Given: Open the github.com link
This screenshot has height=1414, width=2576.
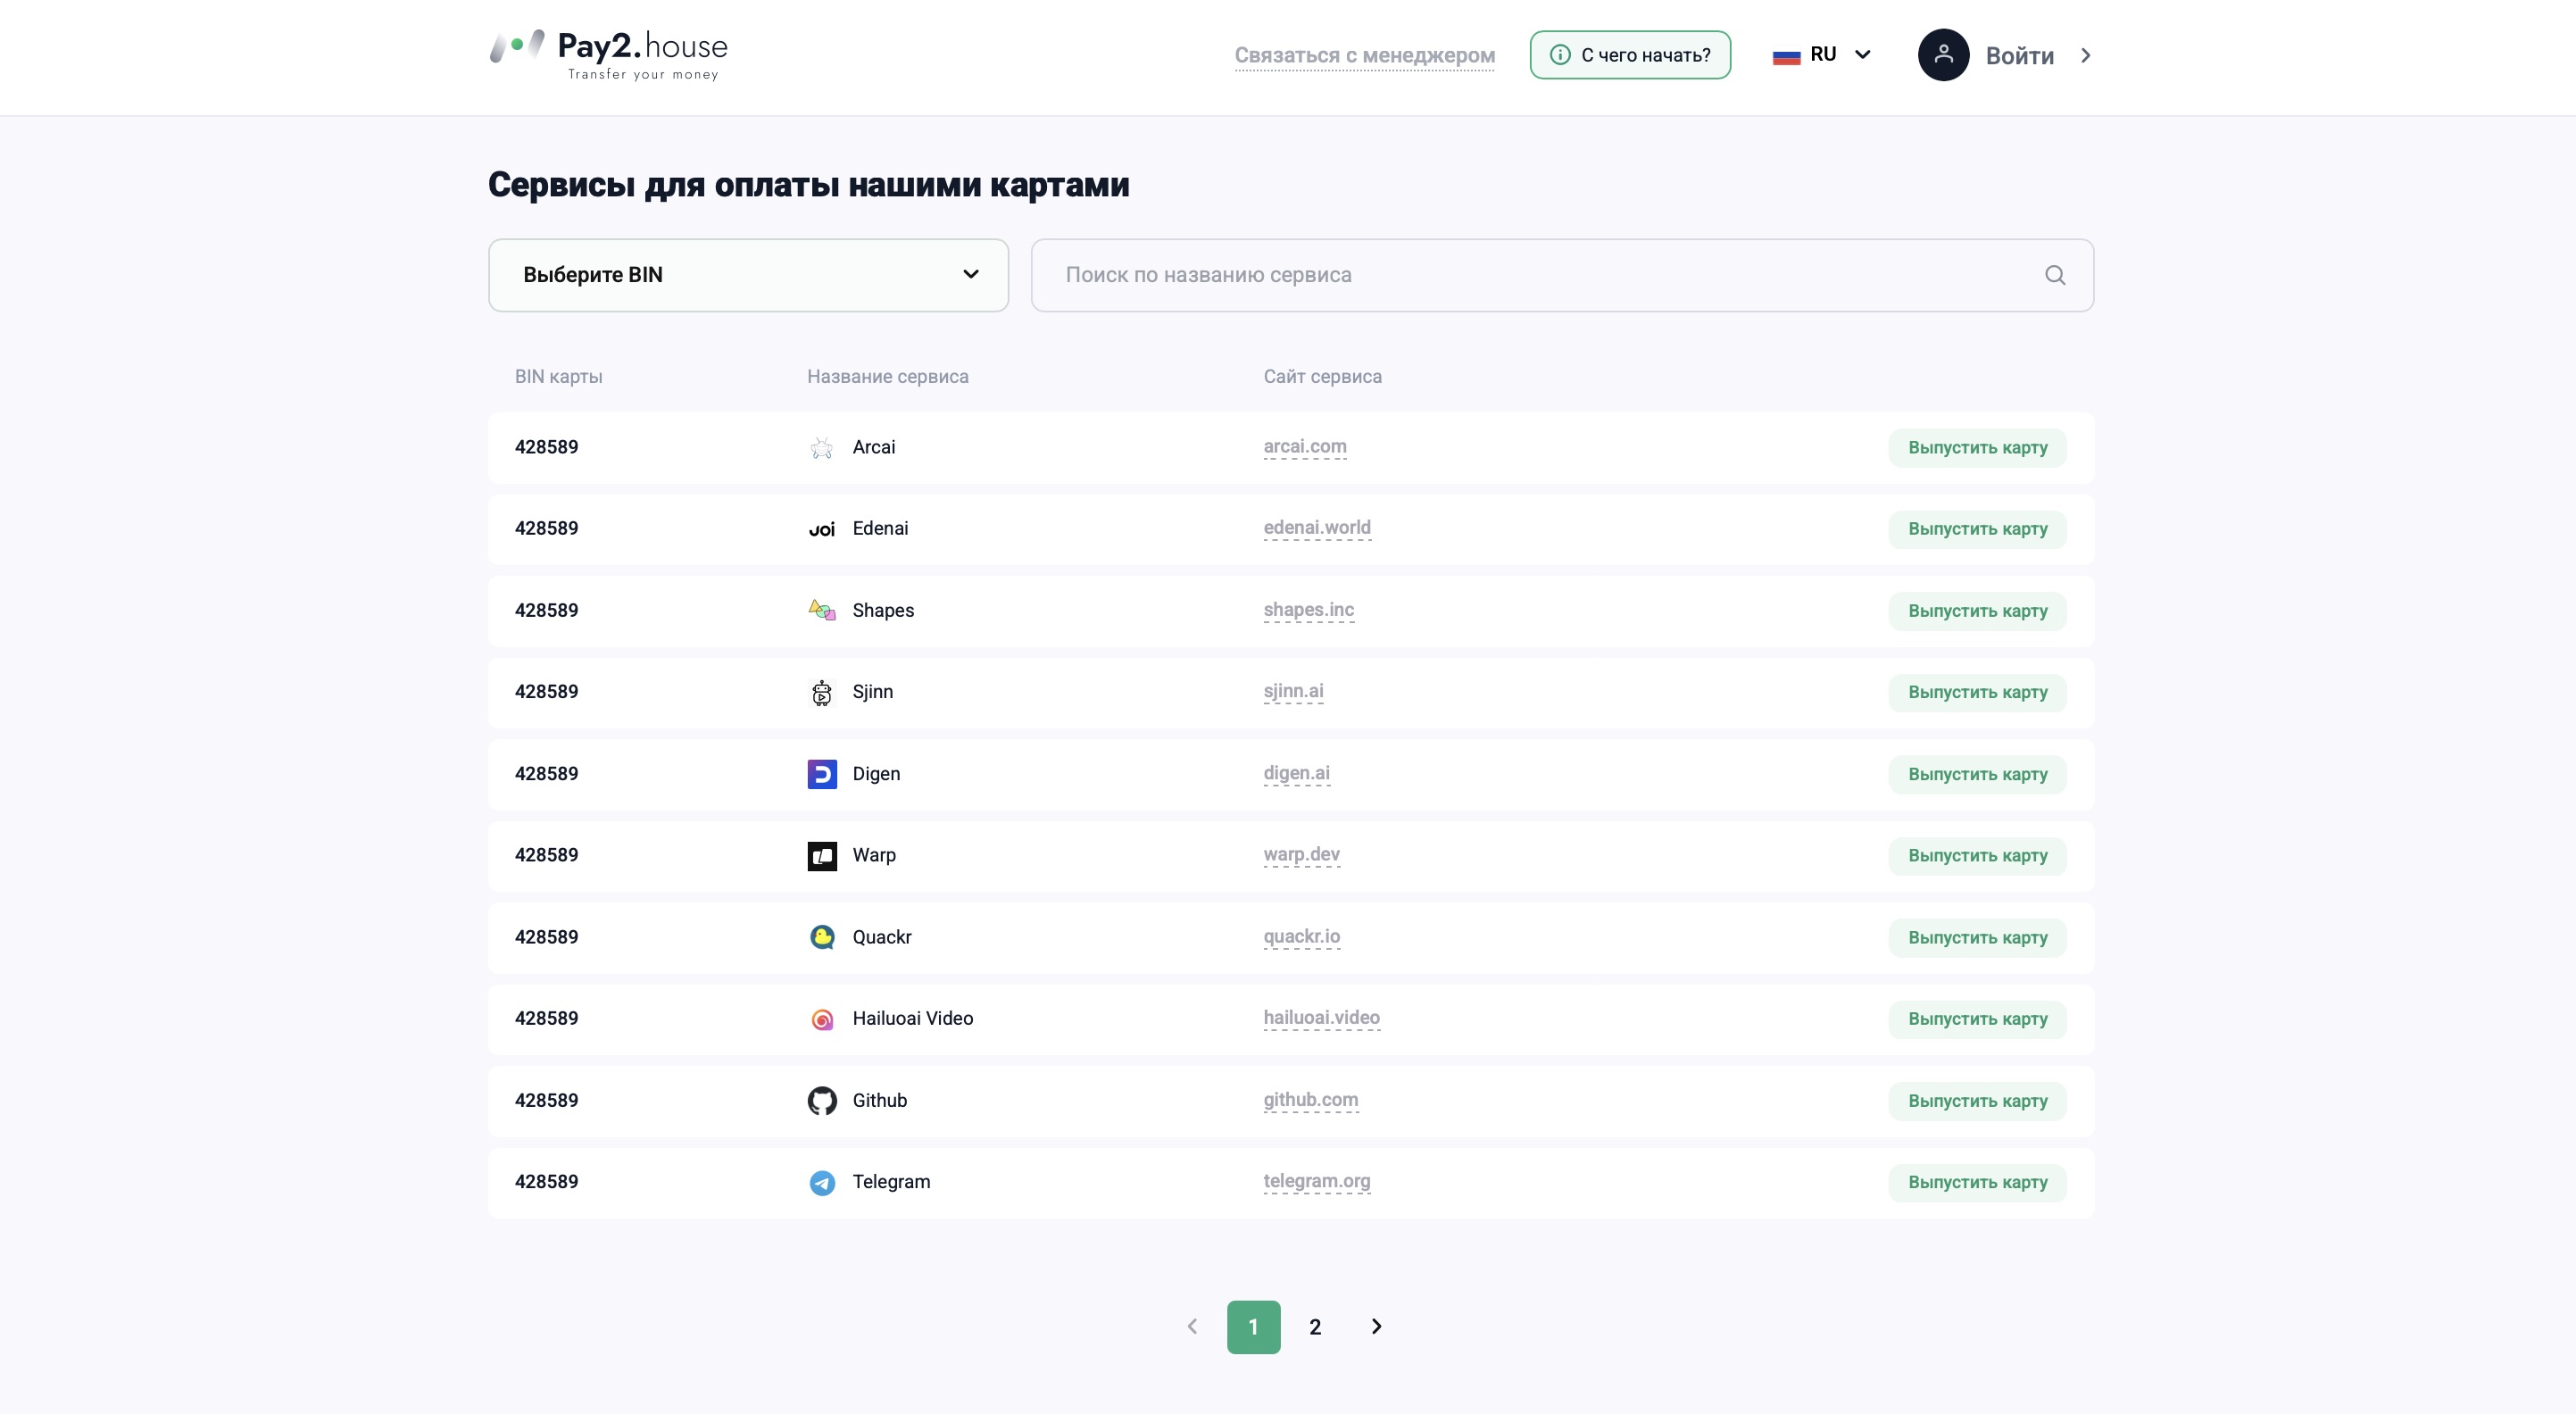Looking at the screenshot, I should [1310, 1100].
